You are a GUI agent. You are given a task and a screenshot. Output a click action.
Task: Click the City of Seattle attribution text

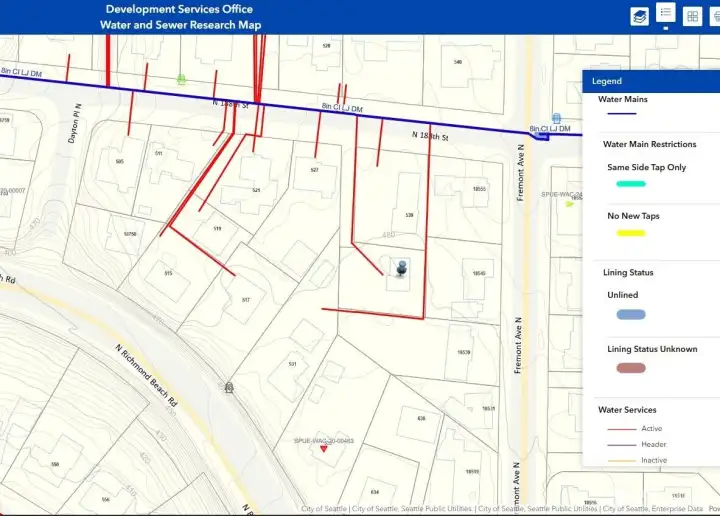tap(326, 509)
